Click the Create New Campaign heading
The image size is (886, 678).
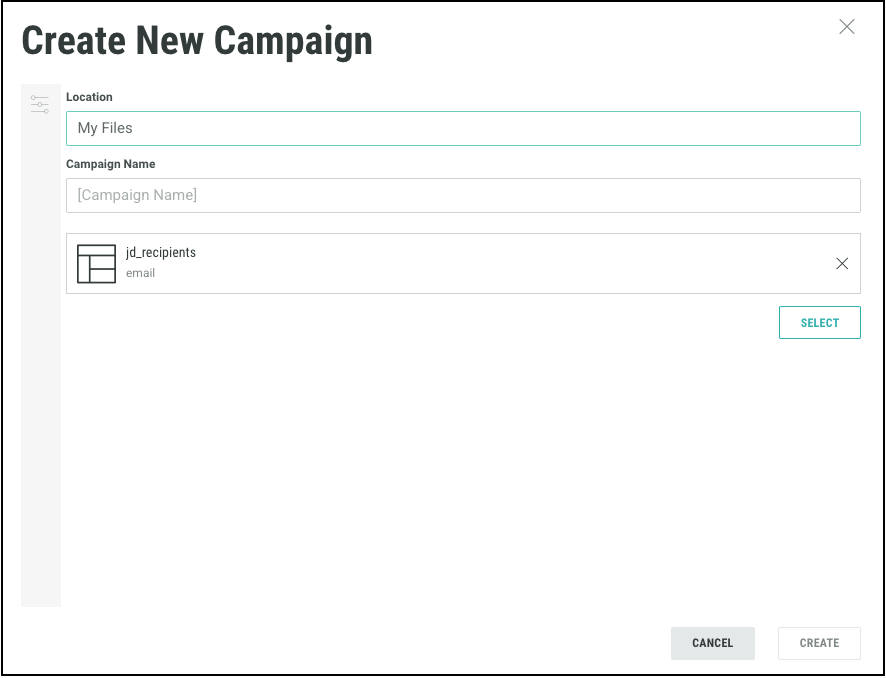197,41
